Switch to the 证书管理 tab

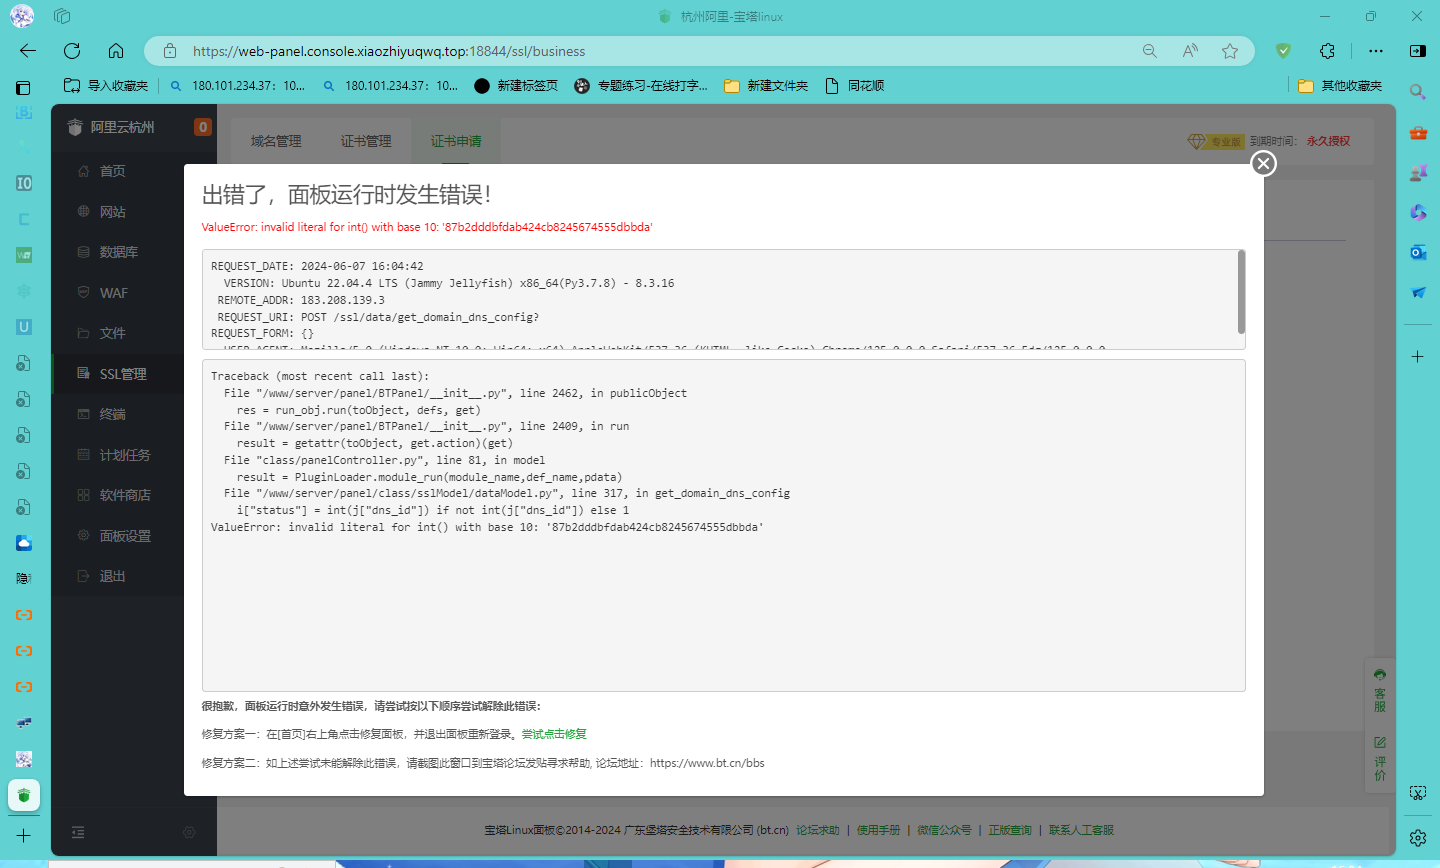[366, 141]
